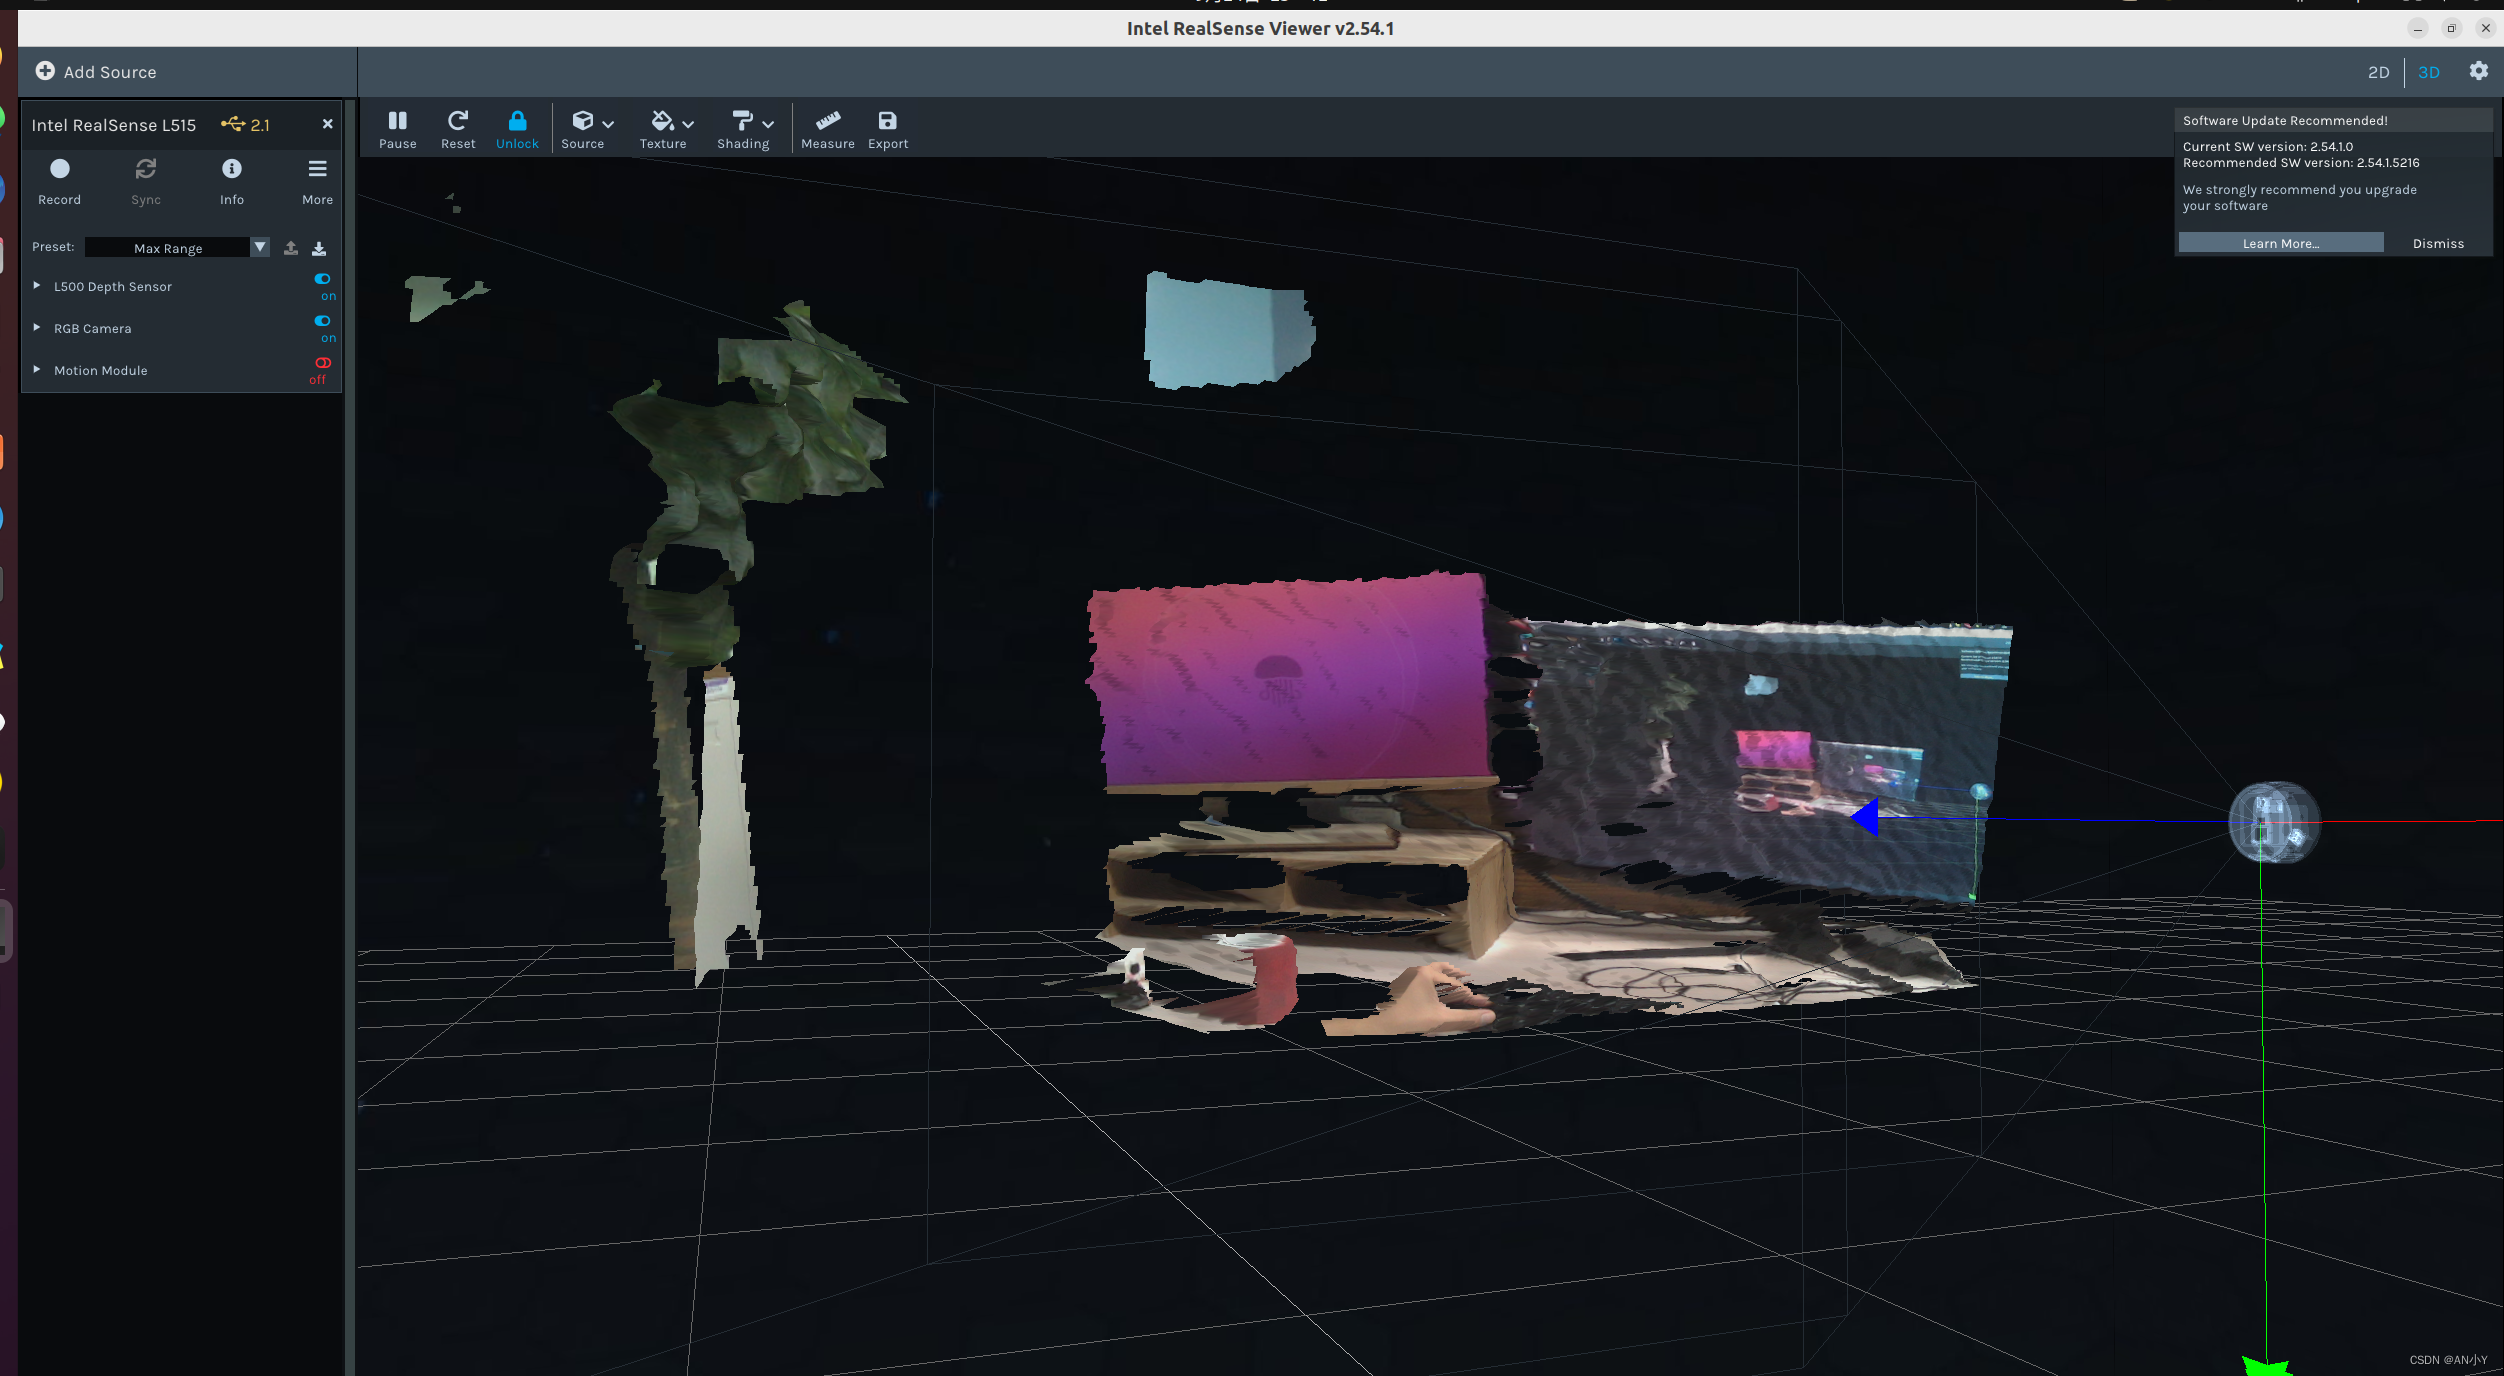Screen dimensions: 2504x1376
Task: Click the RGB Camera label
Action: (93, 328)
